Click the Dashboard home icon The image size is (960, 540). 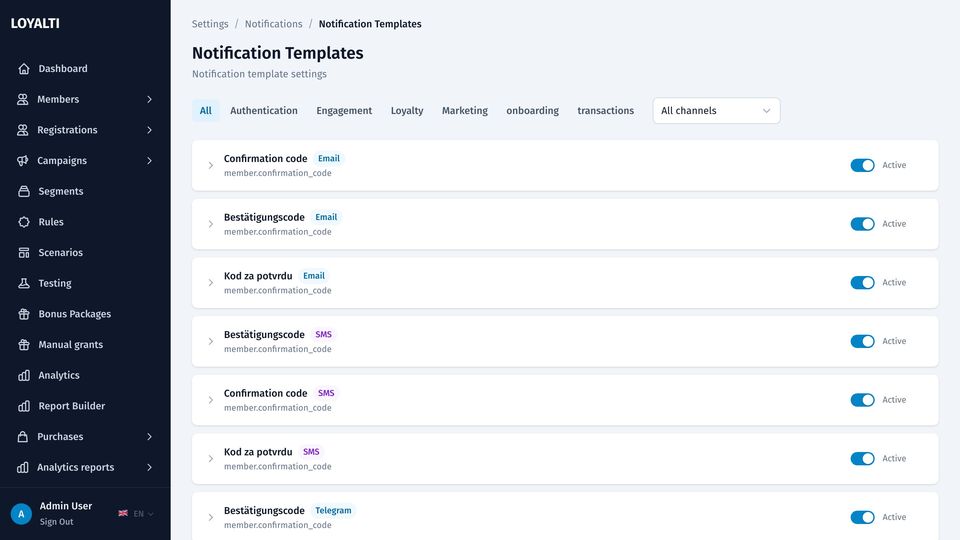point(24,69)
